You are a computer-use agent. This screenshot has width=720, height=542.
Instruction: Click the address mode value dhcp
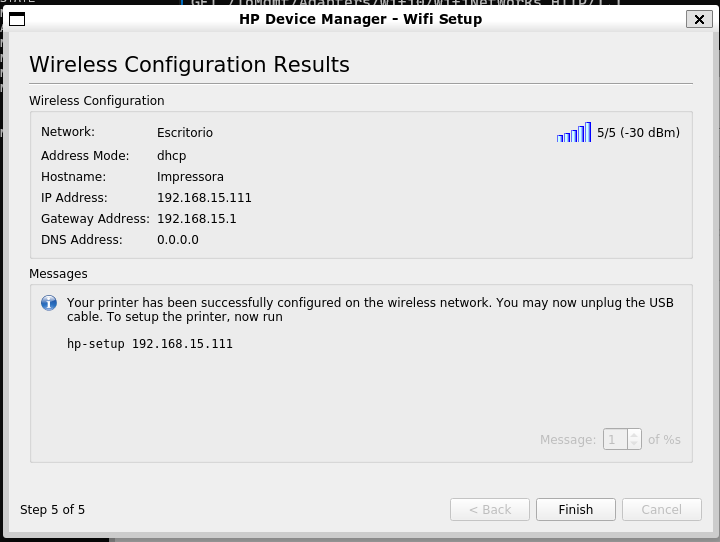click(172, 156)
